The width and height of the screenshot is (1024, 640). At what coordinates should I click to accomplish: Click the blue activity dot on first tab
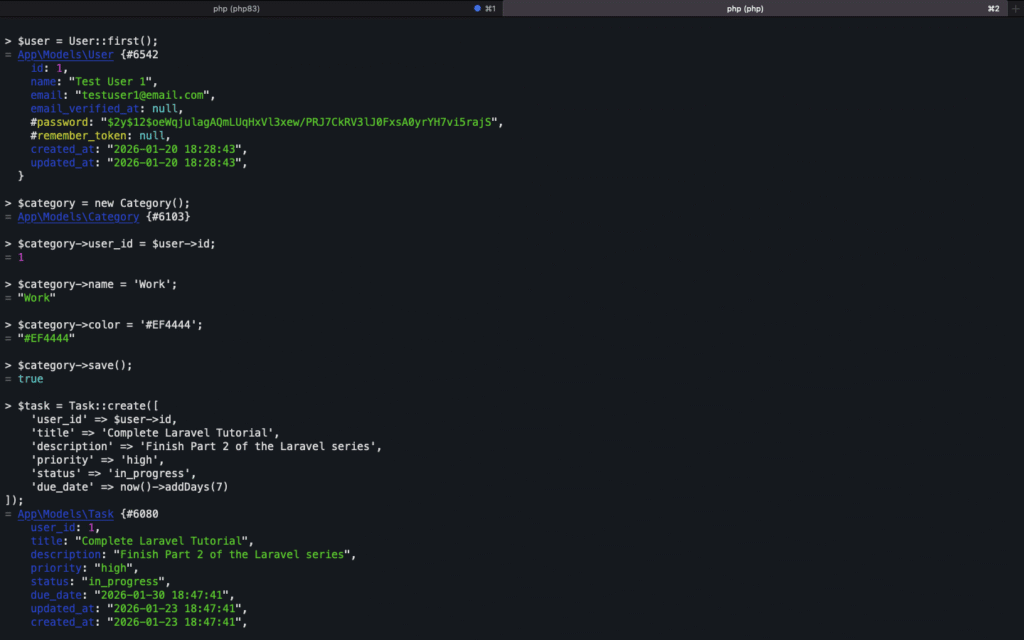pos(477,8)
